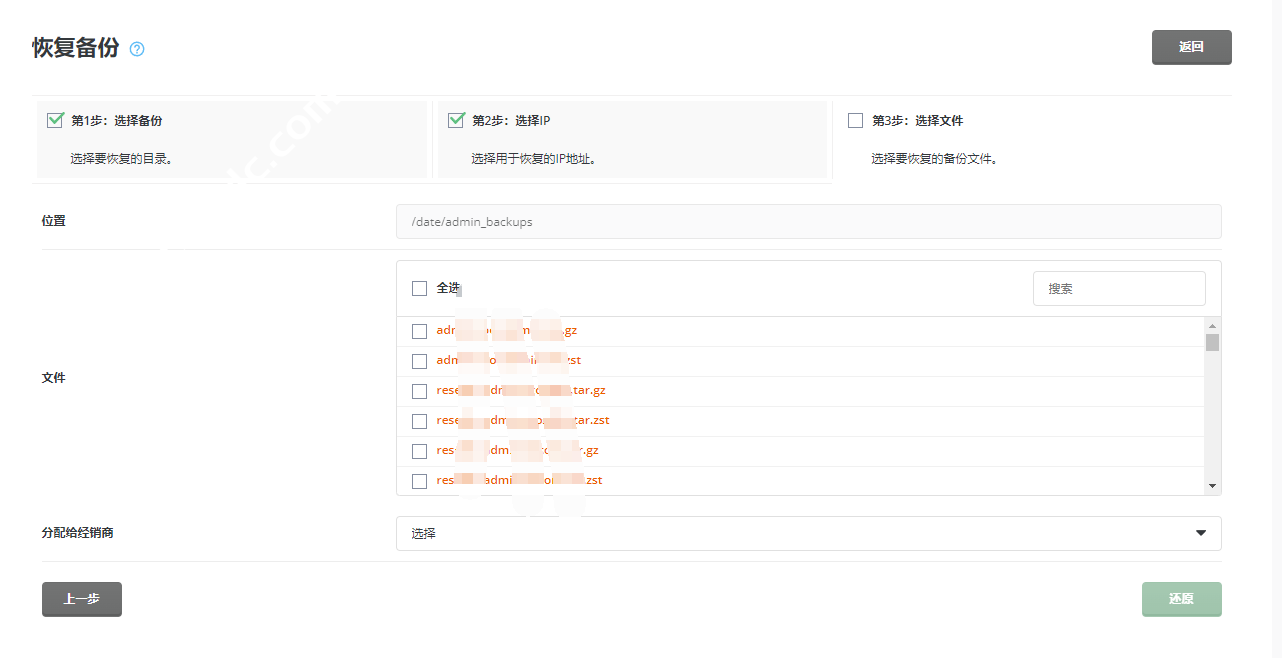Focus the 搜索 search box
Viewport: 1282px width, 658px height.
1118,289
